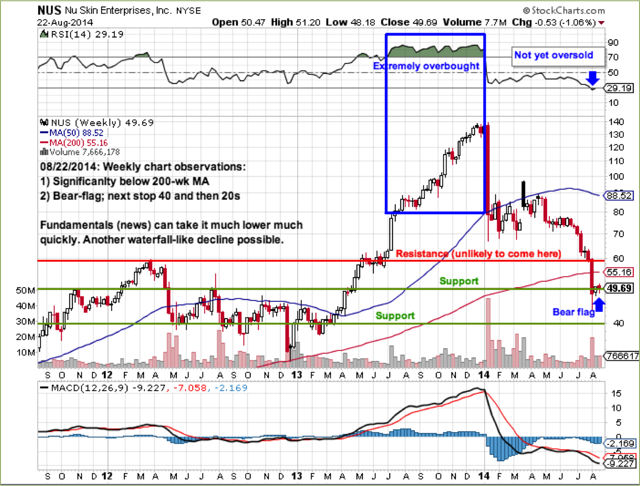Click the Volume 7.7M header value
This screenshot has height=486, width=640.
474,22
